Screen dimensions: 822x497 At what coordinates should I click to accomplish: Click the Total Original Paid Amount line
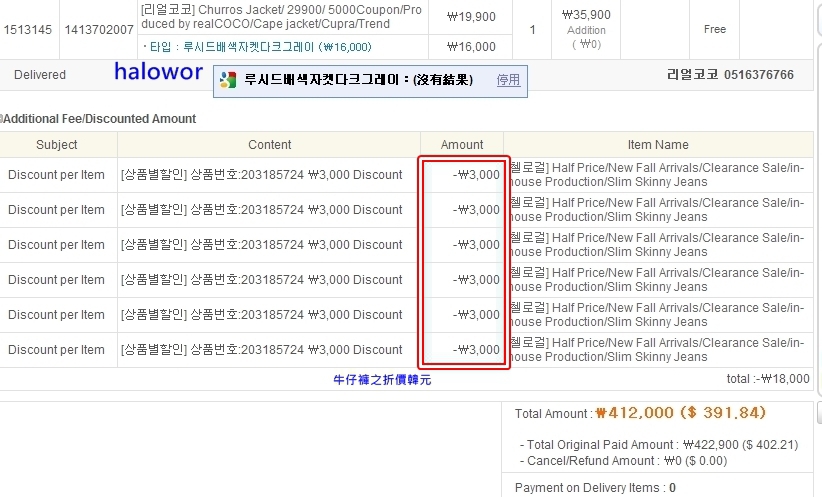coord(659,445)
